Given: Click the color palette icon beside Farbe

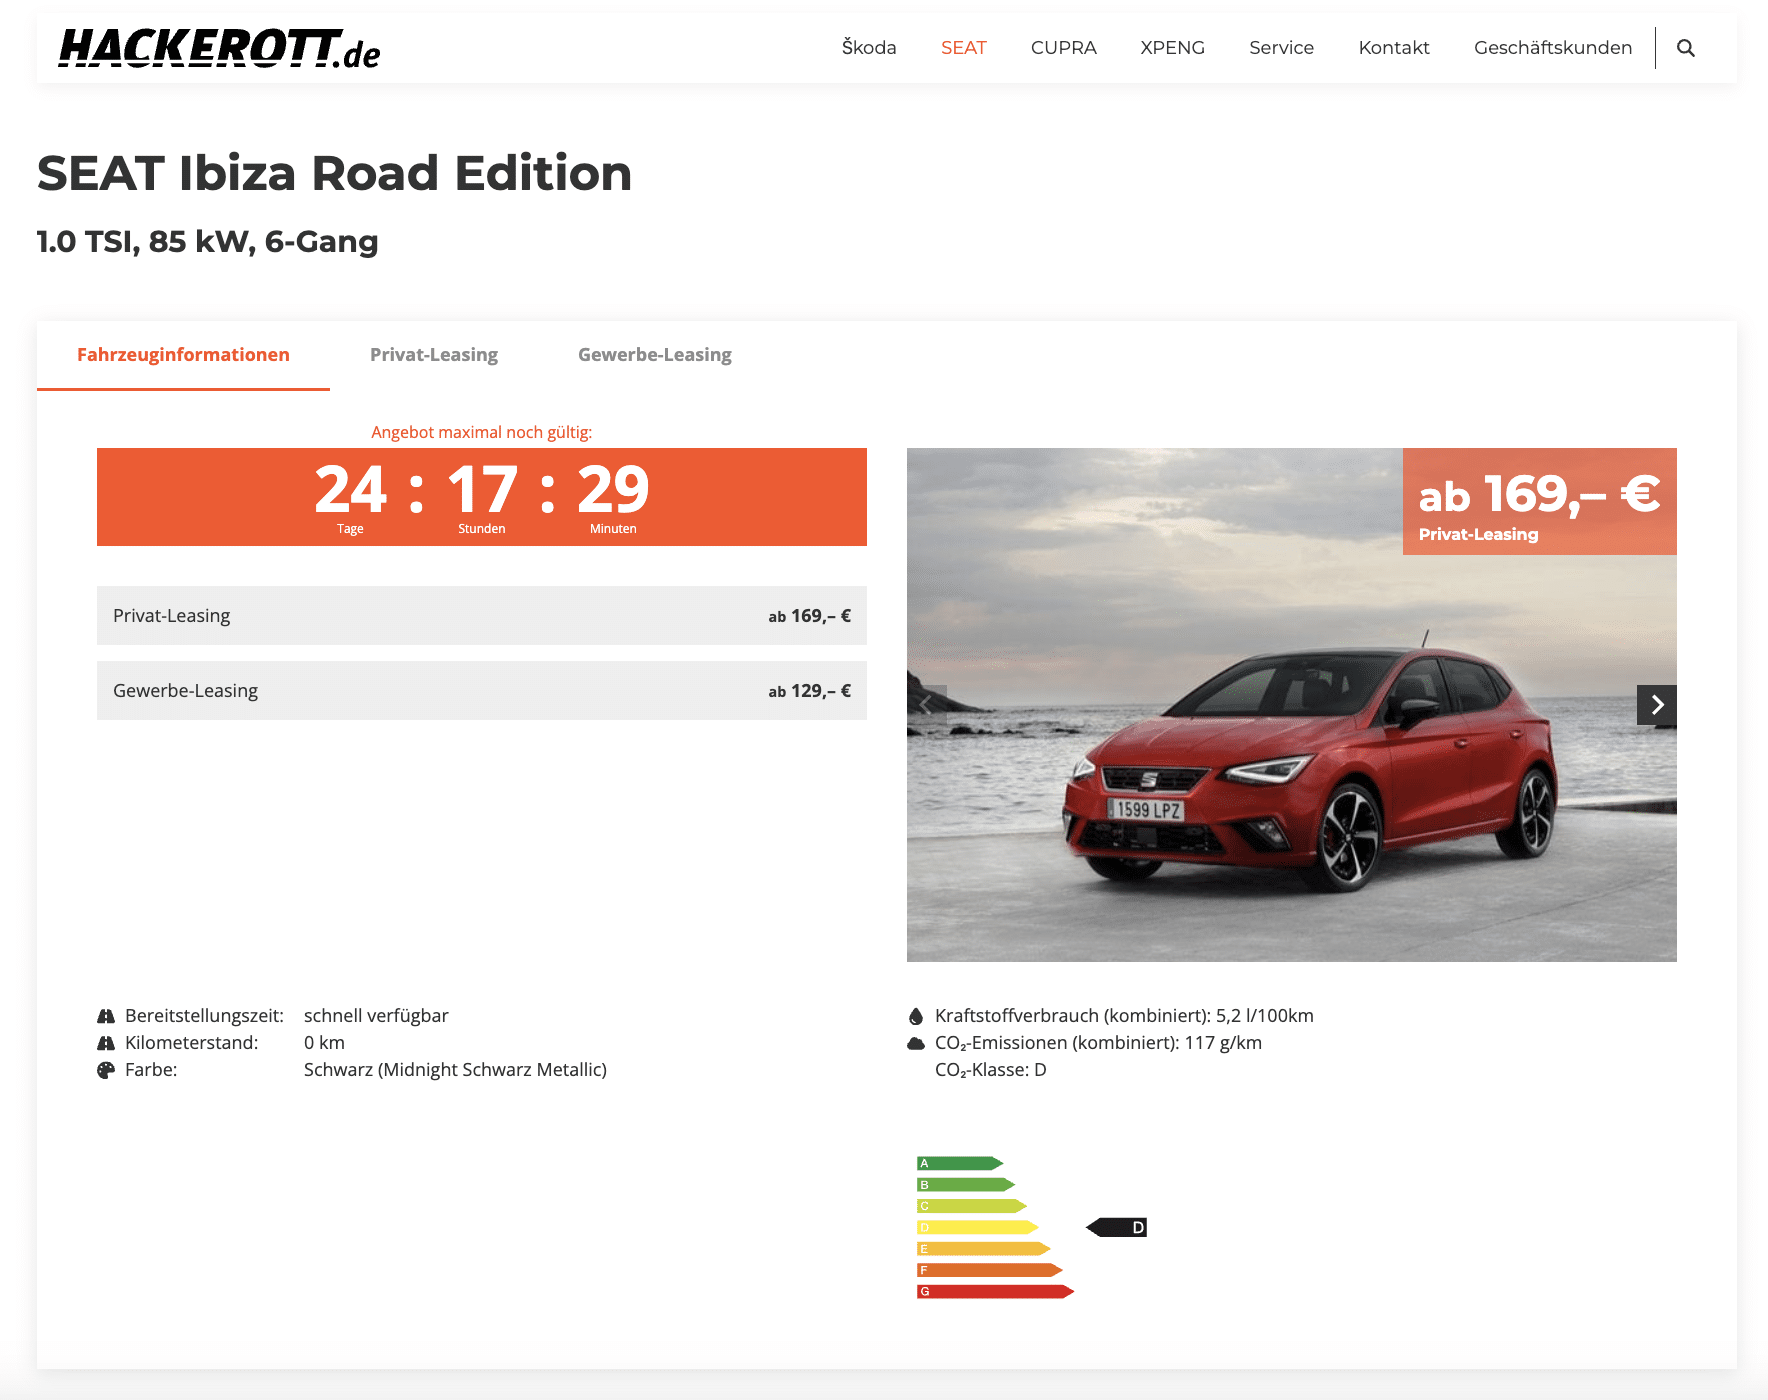Looking at the screenshot, I should click(106, 1070).
